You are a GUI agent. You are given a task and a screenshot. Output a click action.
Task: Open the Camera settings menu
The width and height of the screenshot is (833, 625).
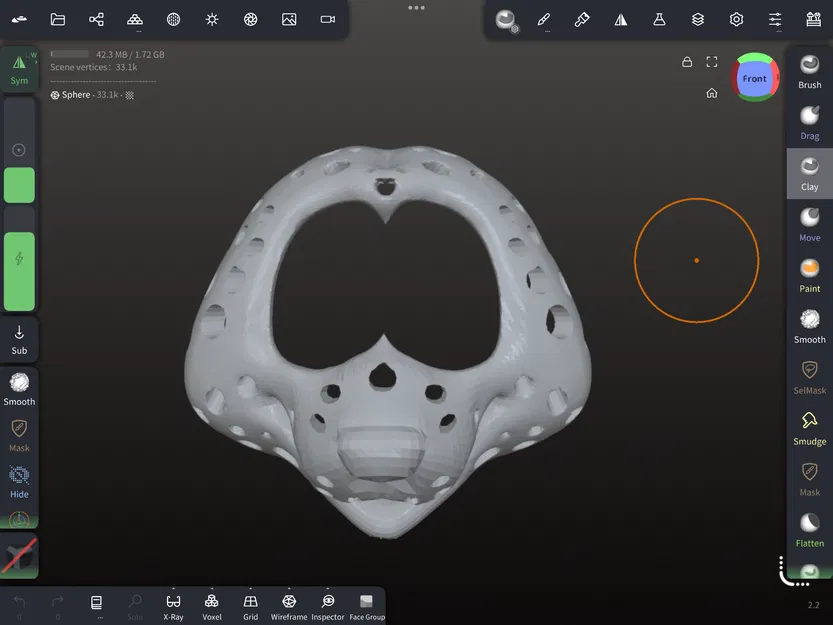(x=328, y=20)
